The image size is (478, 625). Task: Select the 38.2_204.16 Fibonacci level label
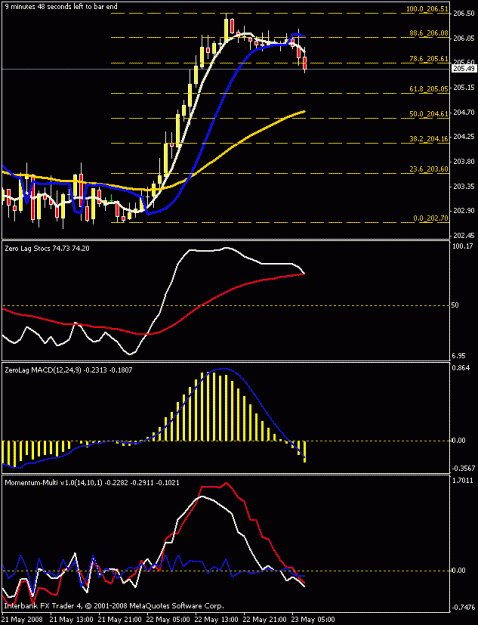(x=429, y=139)
